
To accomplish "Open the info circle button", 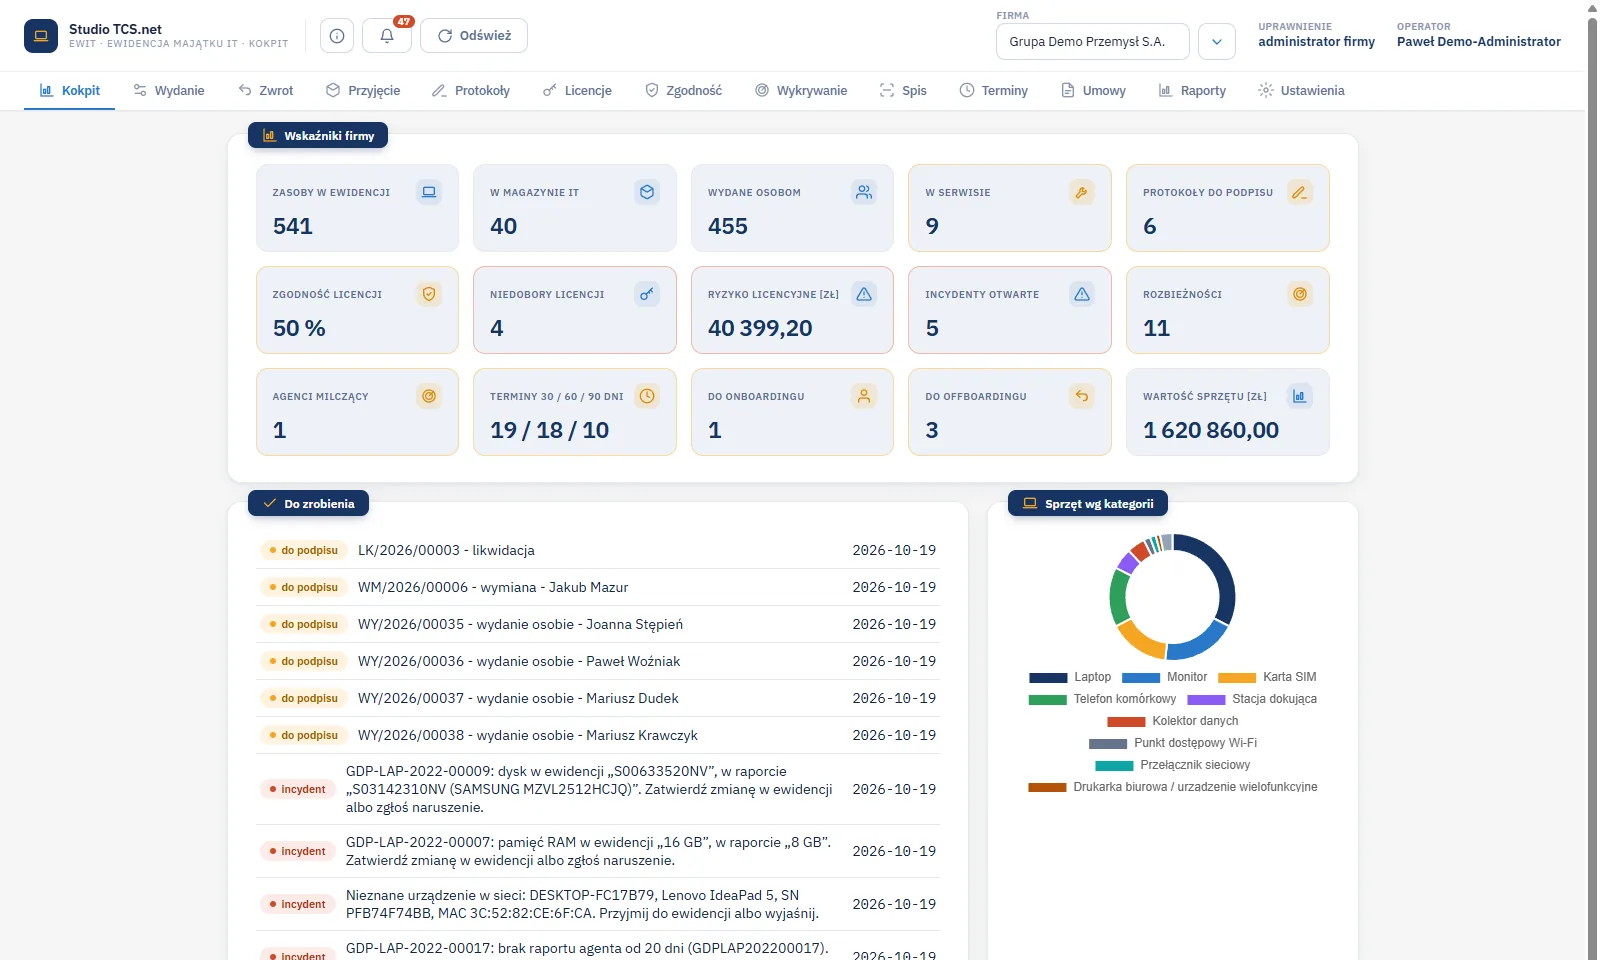I will point(337,36).
